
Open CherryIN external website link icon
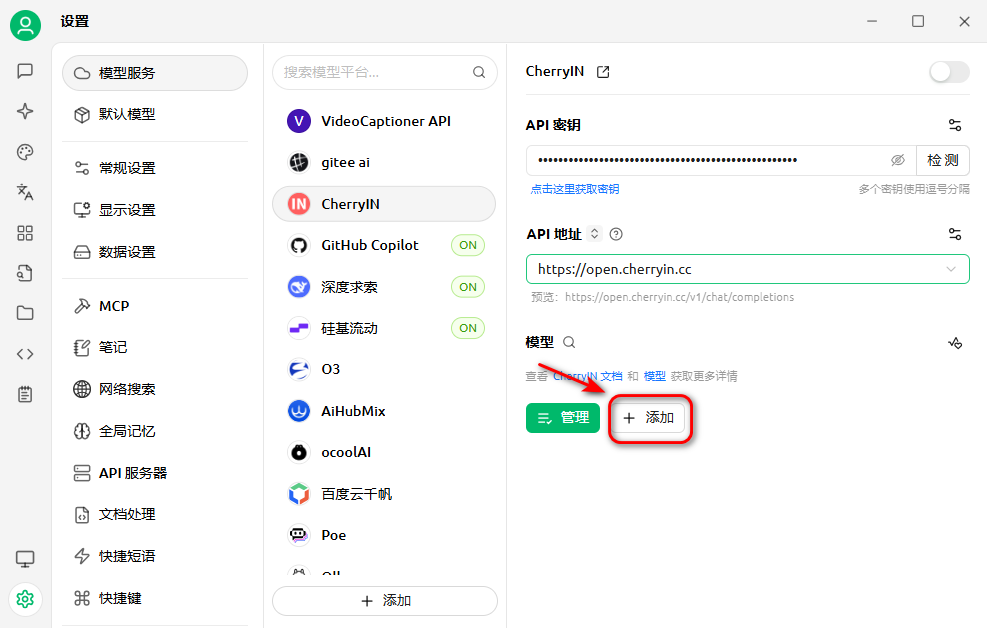(x=603, y=72)
